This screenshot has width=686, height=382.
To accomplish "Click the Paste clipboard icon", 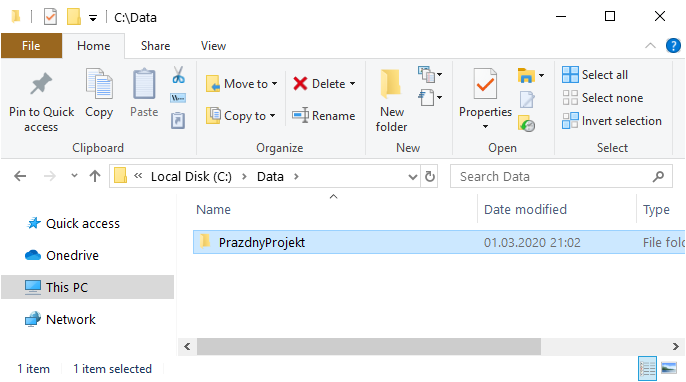I will (144, 84).
